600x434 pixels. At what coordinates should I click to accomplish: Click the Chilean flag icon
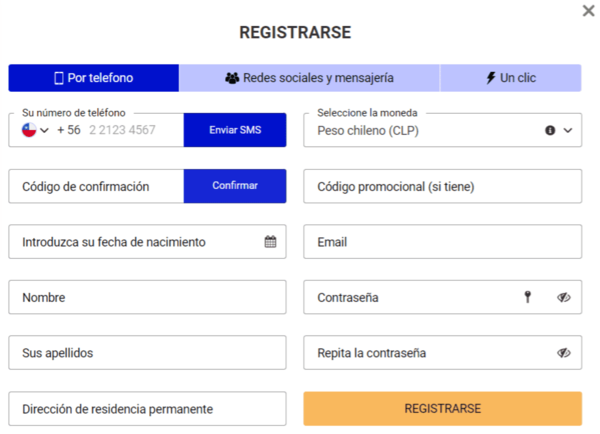[x=29, y=130]
